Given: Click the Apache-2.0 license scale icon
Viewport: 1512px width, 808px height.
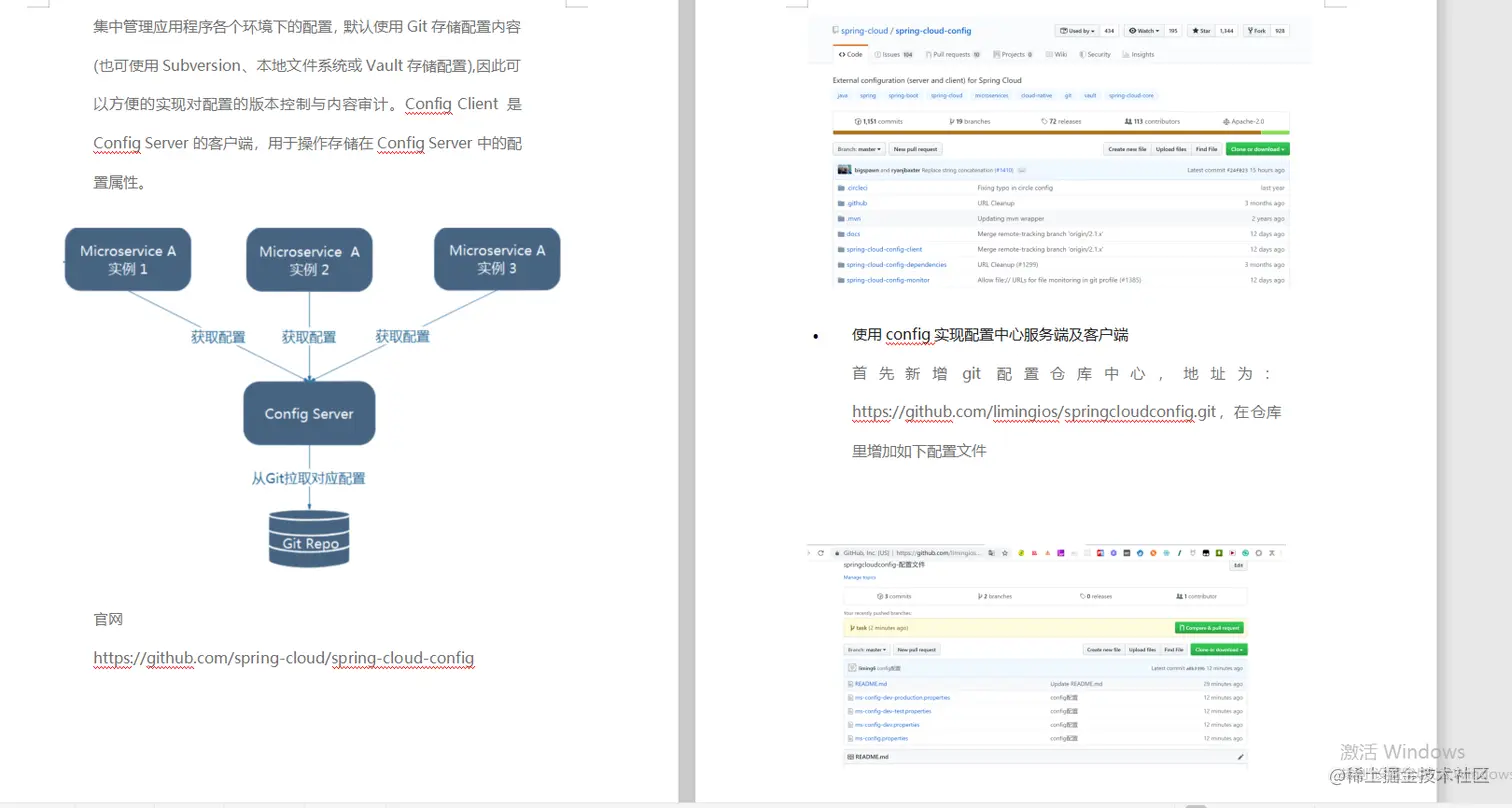Looking at the screenshot, I should point(1225,121).
